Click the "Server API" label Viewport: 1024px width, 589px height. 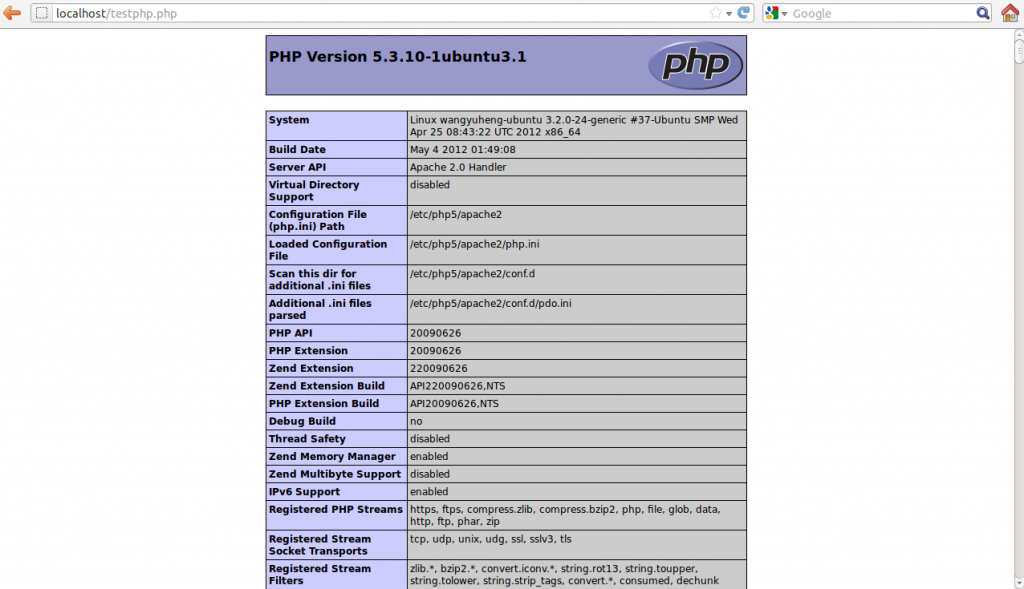297,167
